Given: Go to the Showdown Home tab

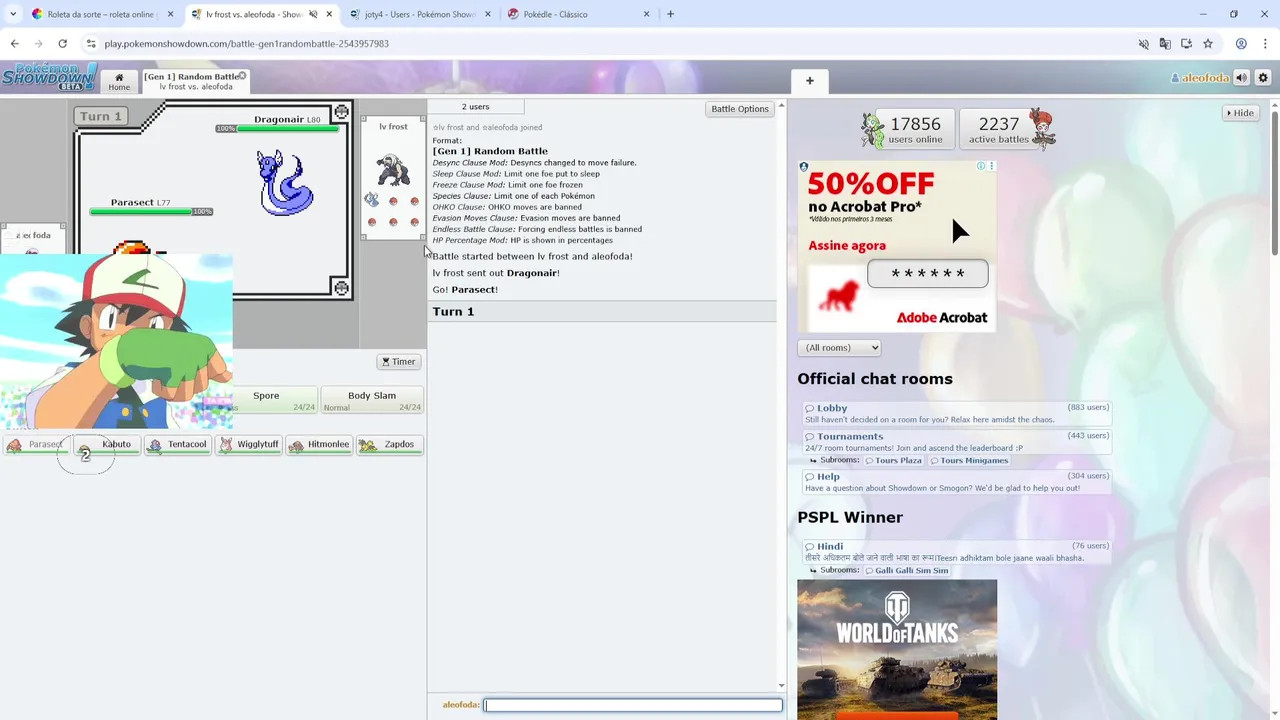Looking at the screenshot, I should pyautogui.click(x=119, y=81).
